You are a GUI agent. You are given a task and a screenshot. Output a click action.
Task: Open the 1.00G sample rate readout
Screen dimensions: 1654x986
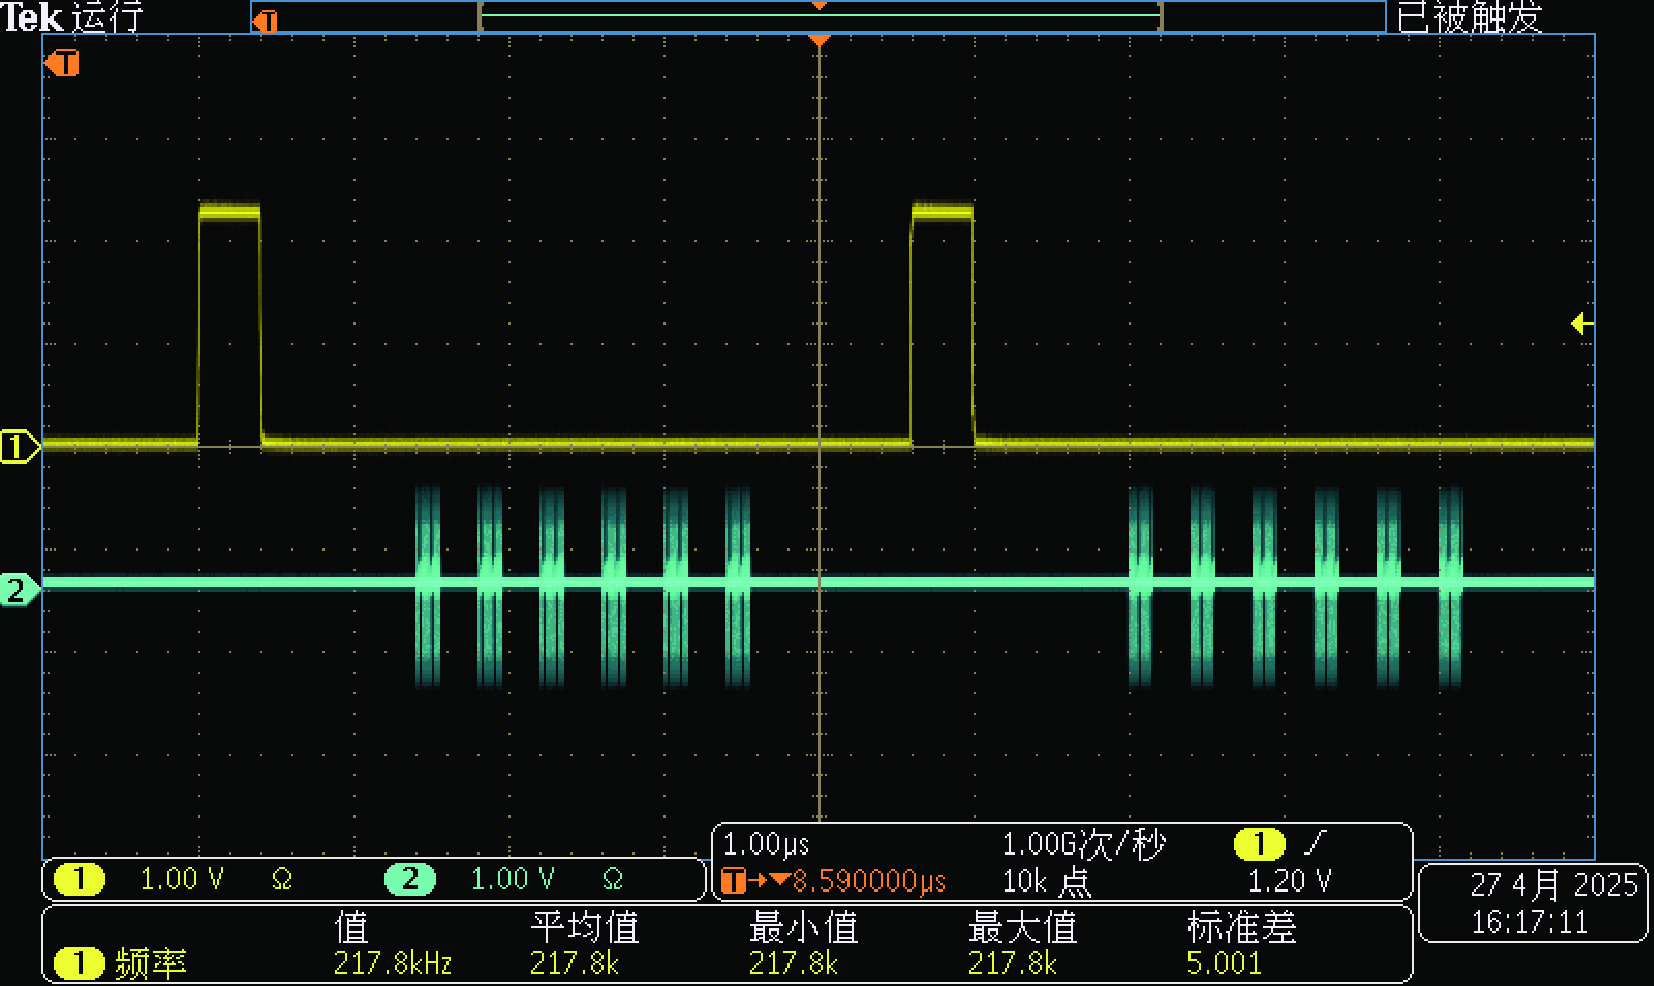[1084, 845]
